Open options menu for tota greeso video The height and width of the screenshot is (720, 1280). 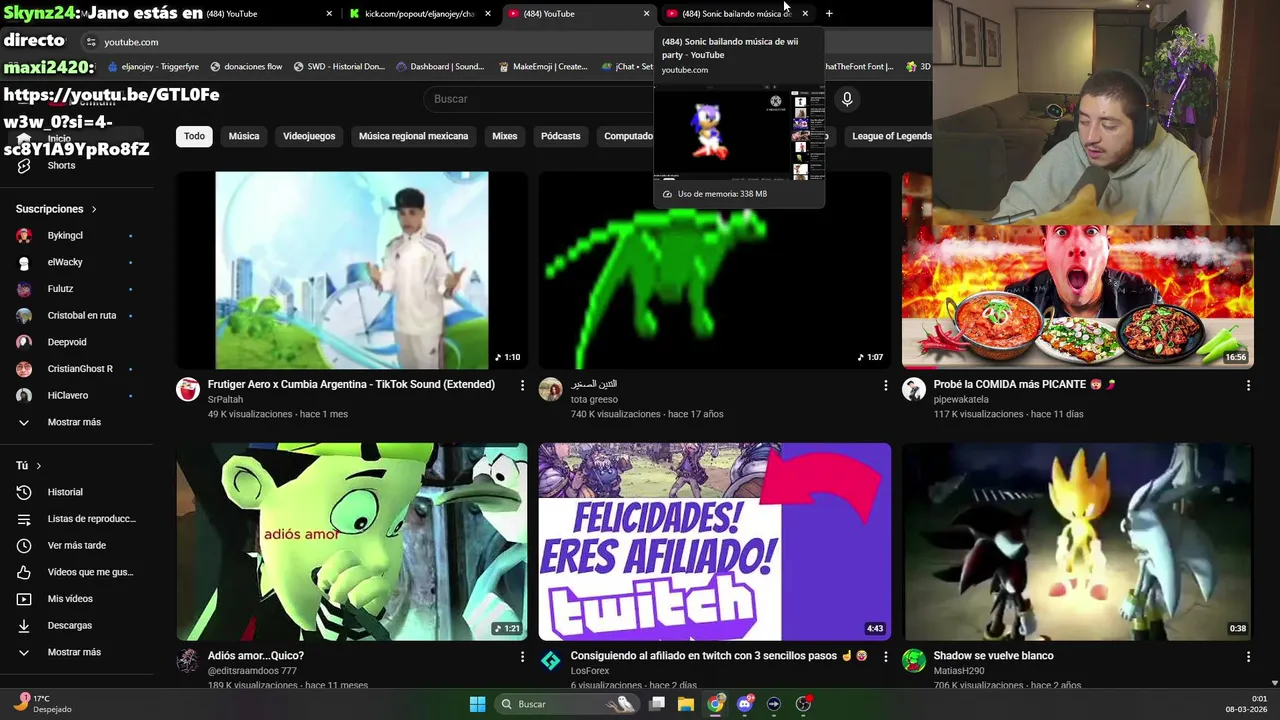885,385
